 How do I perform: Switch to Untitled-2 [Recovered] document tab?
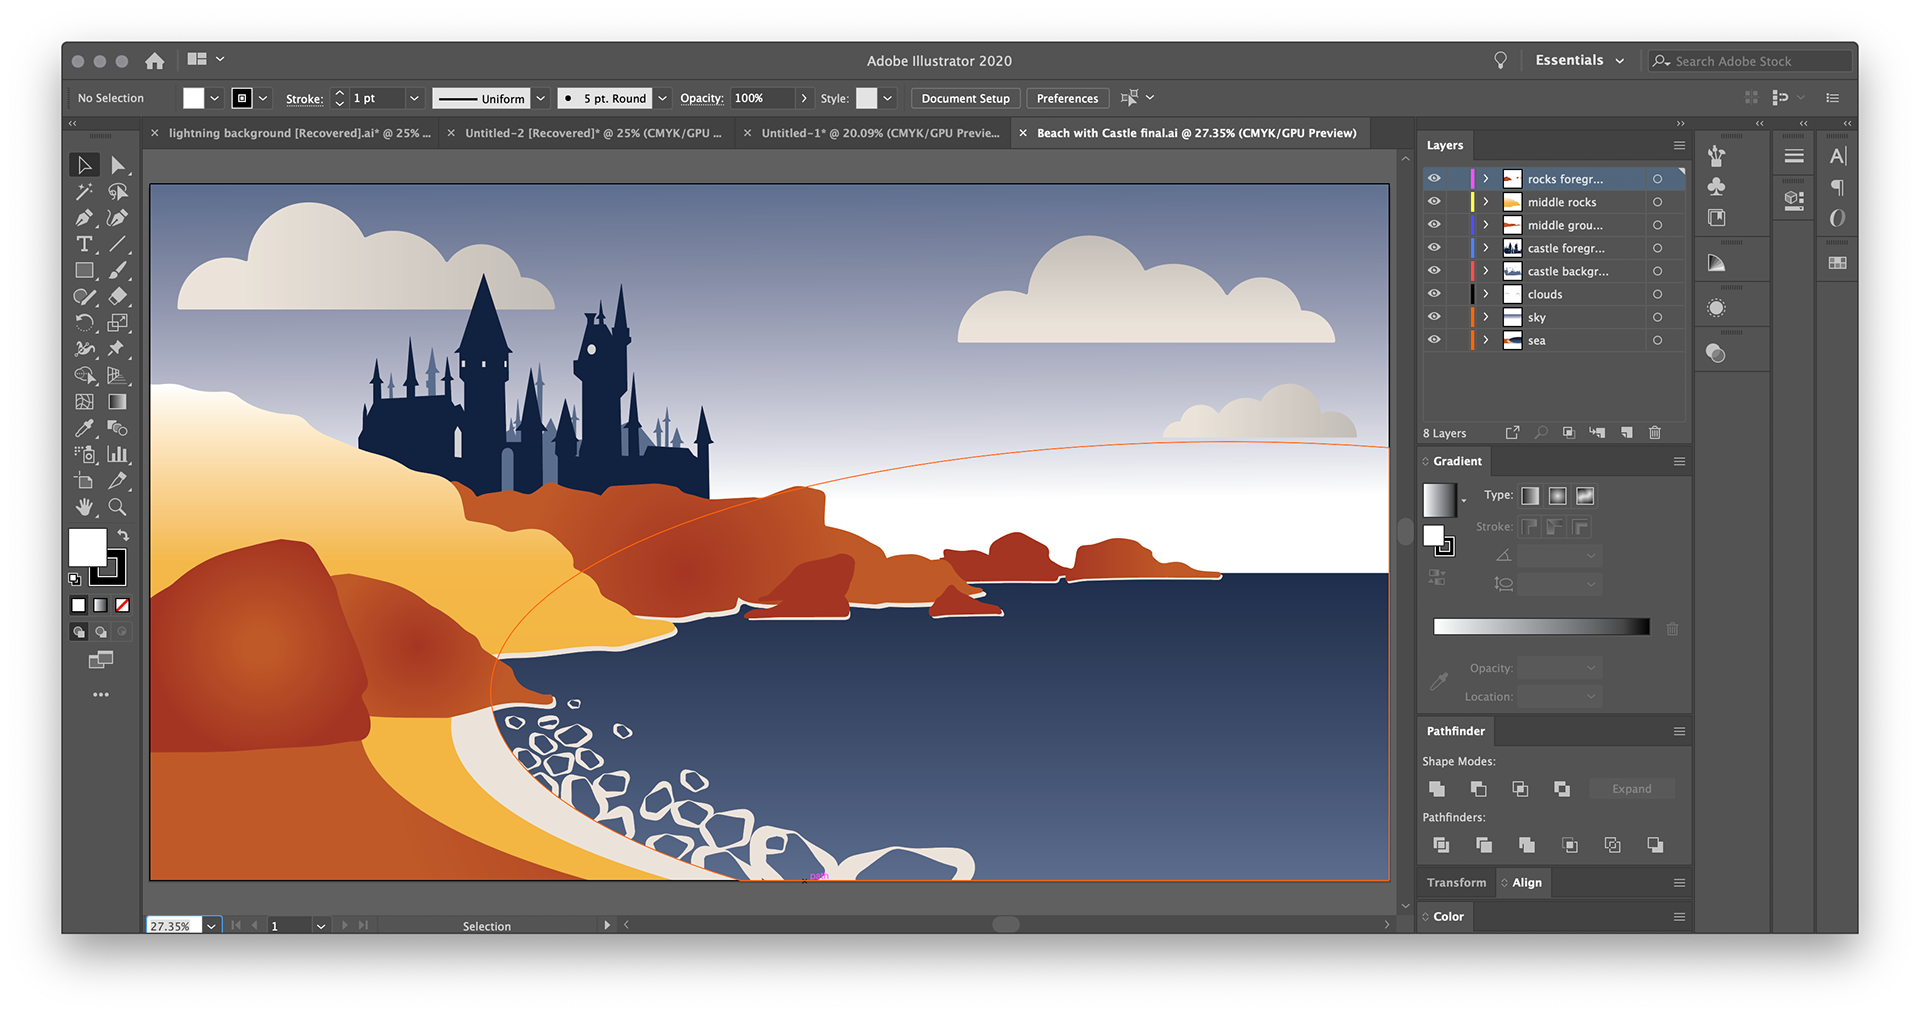(x=593, y=133)
